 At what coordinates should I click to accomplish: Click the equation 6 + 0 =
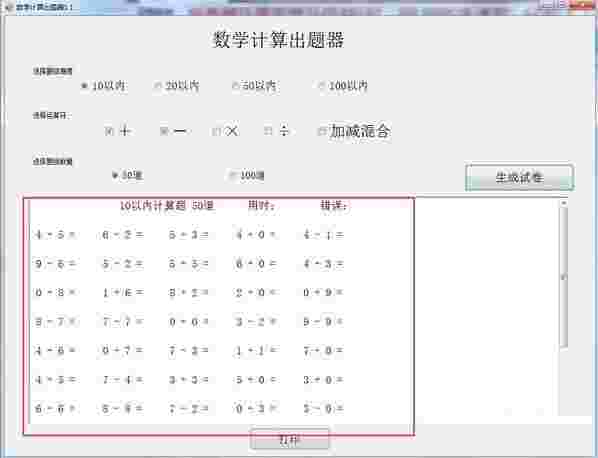pyautogui.click(x=256, y=264)
